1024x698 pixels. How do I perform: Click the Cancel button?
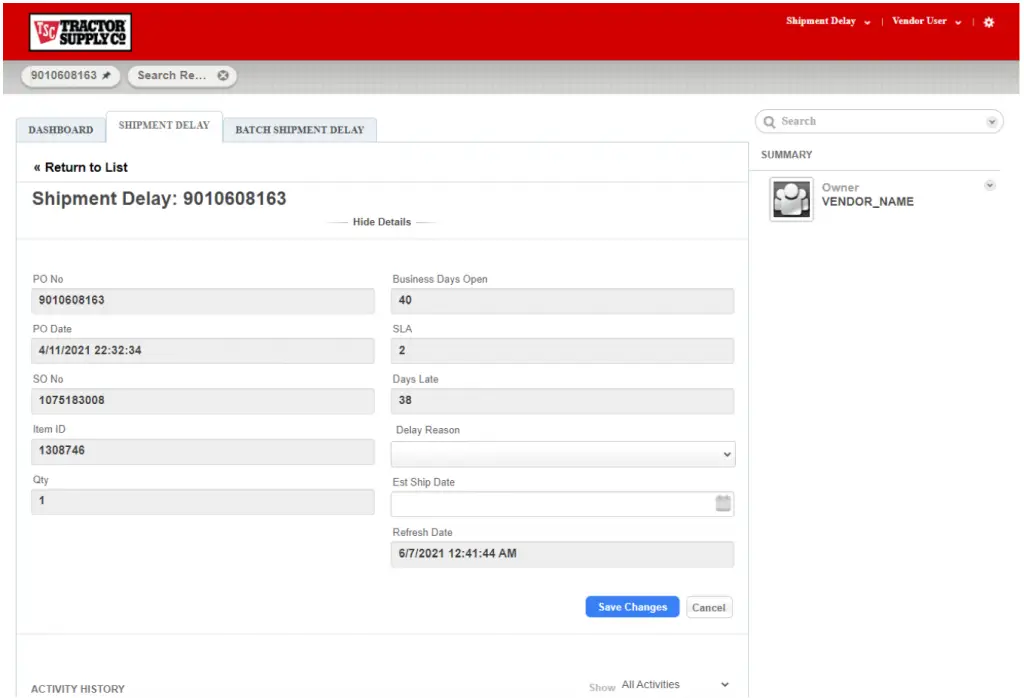point(709,608)
